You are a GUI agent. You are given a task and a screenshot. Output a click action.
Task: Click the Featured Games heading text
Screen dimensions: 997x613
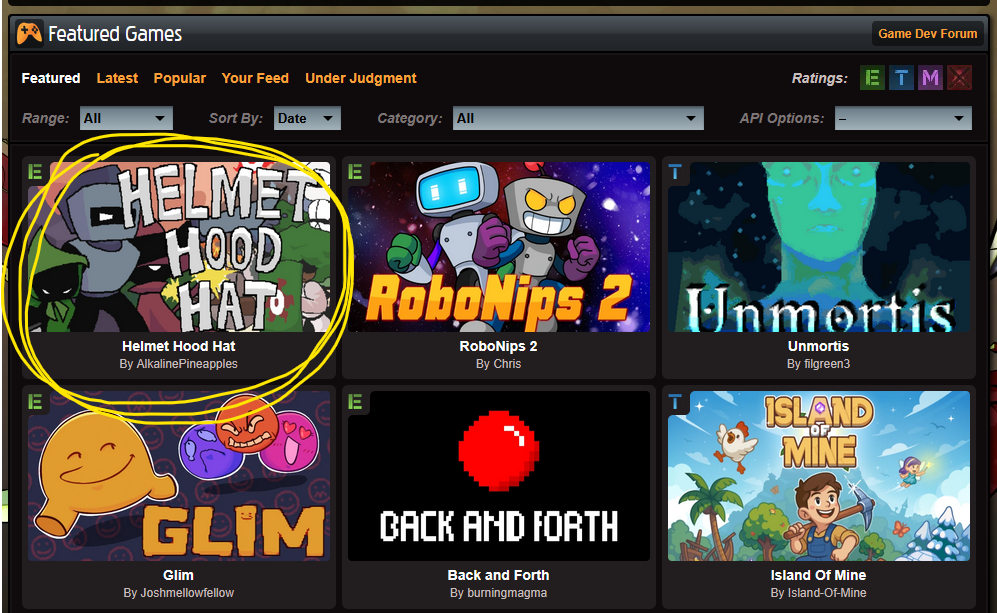coord(115,34)
